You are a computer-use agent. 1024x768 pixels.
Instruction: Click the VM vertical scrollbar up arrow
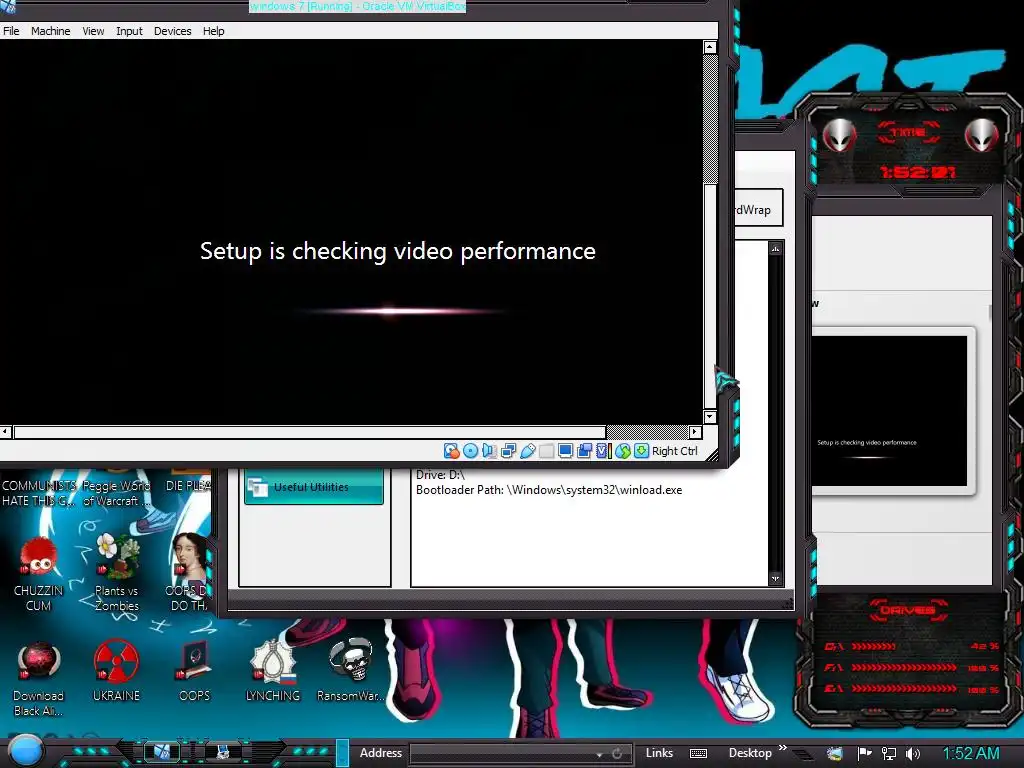[710, 47]
